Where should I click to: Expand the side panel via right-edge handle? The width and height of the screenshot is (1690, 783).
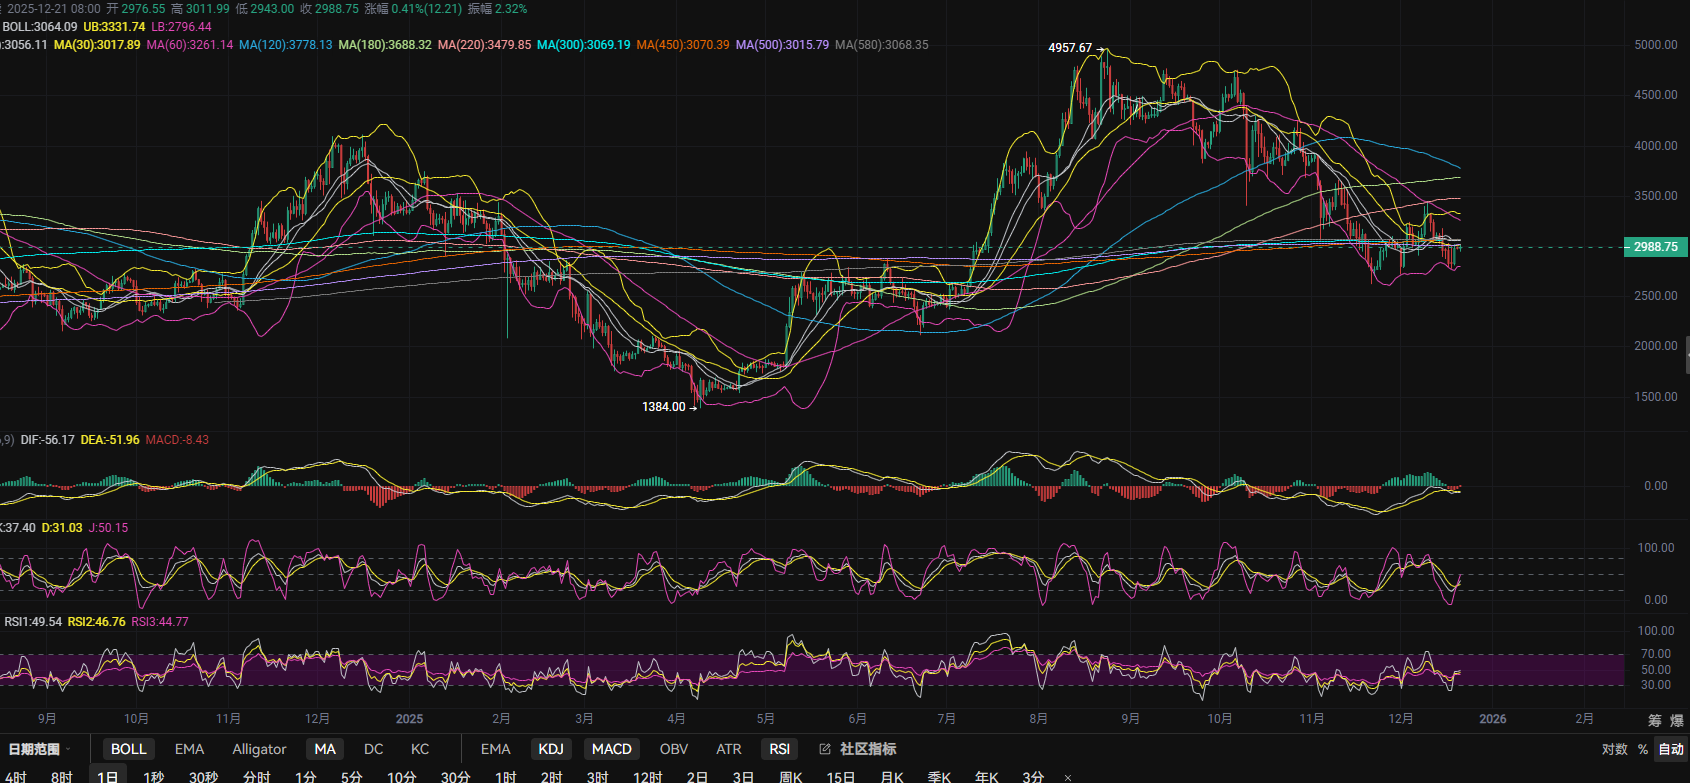click(1686, 355)
